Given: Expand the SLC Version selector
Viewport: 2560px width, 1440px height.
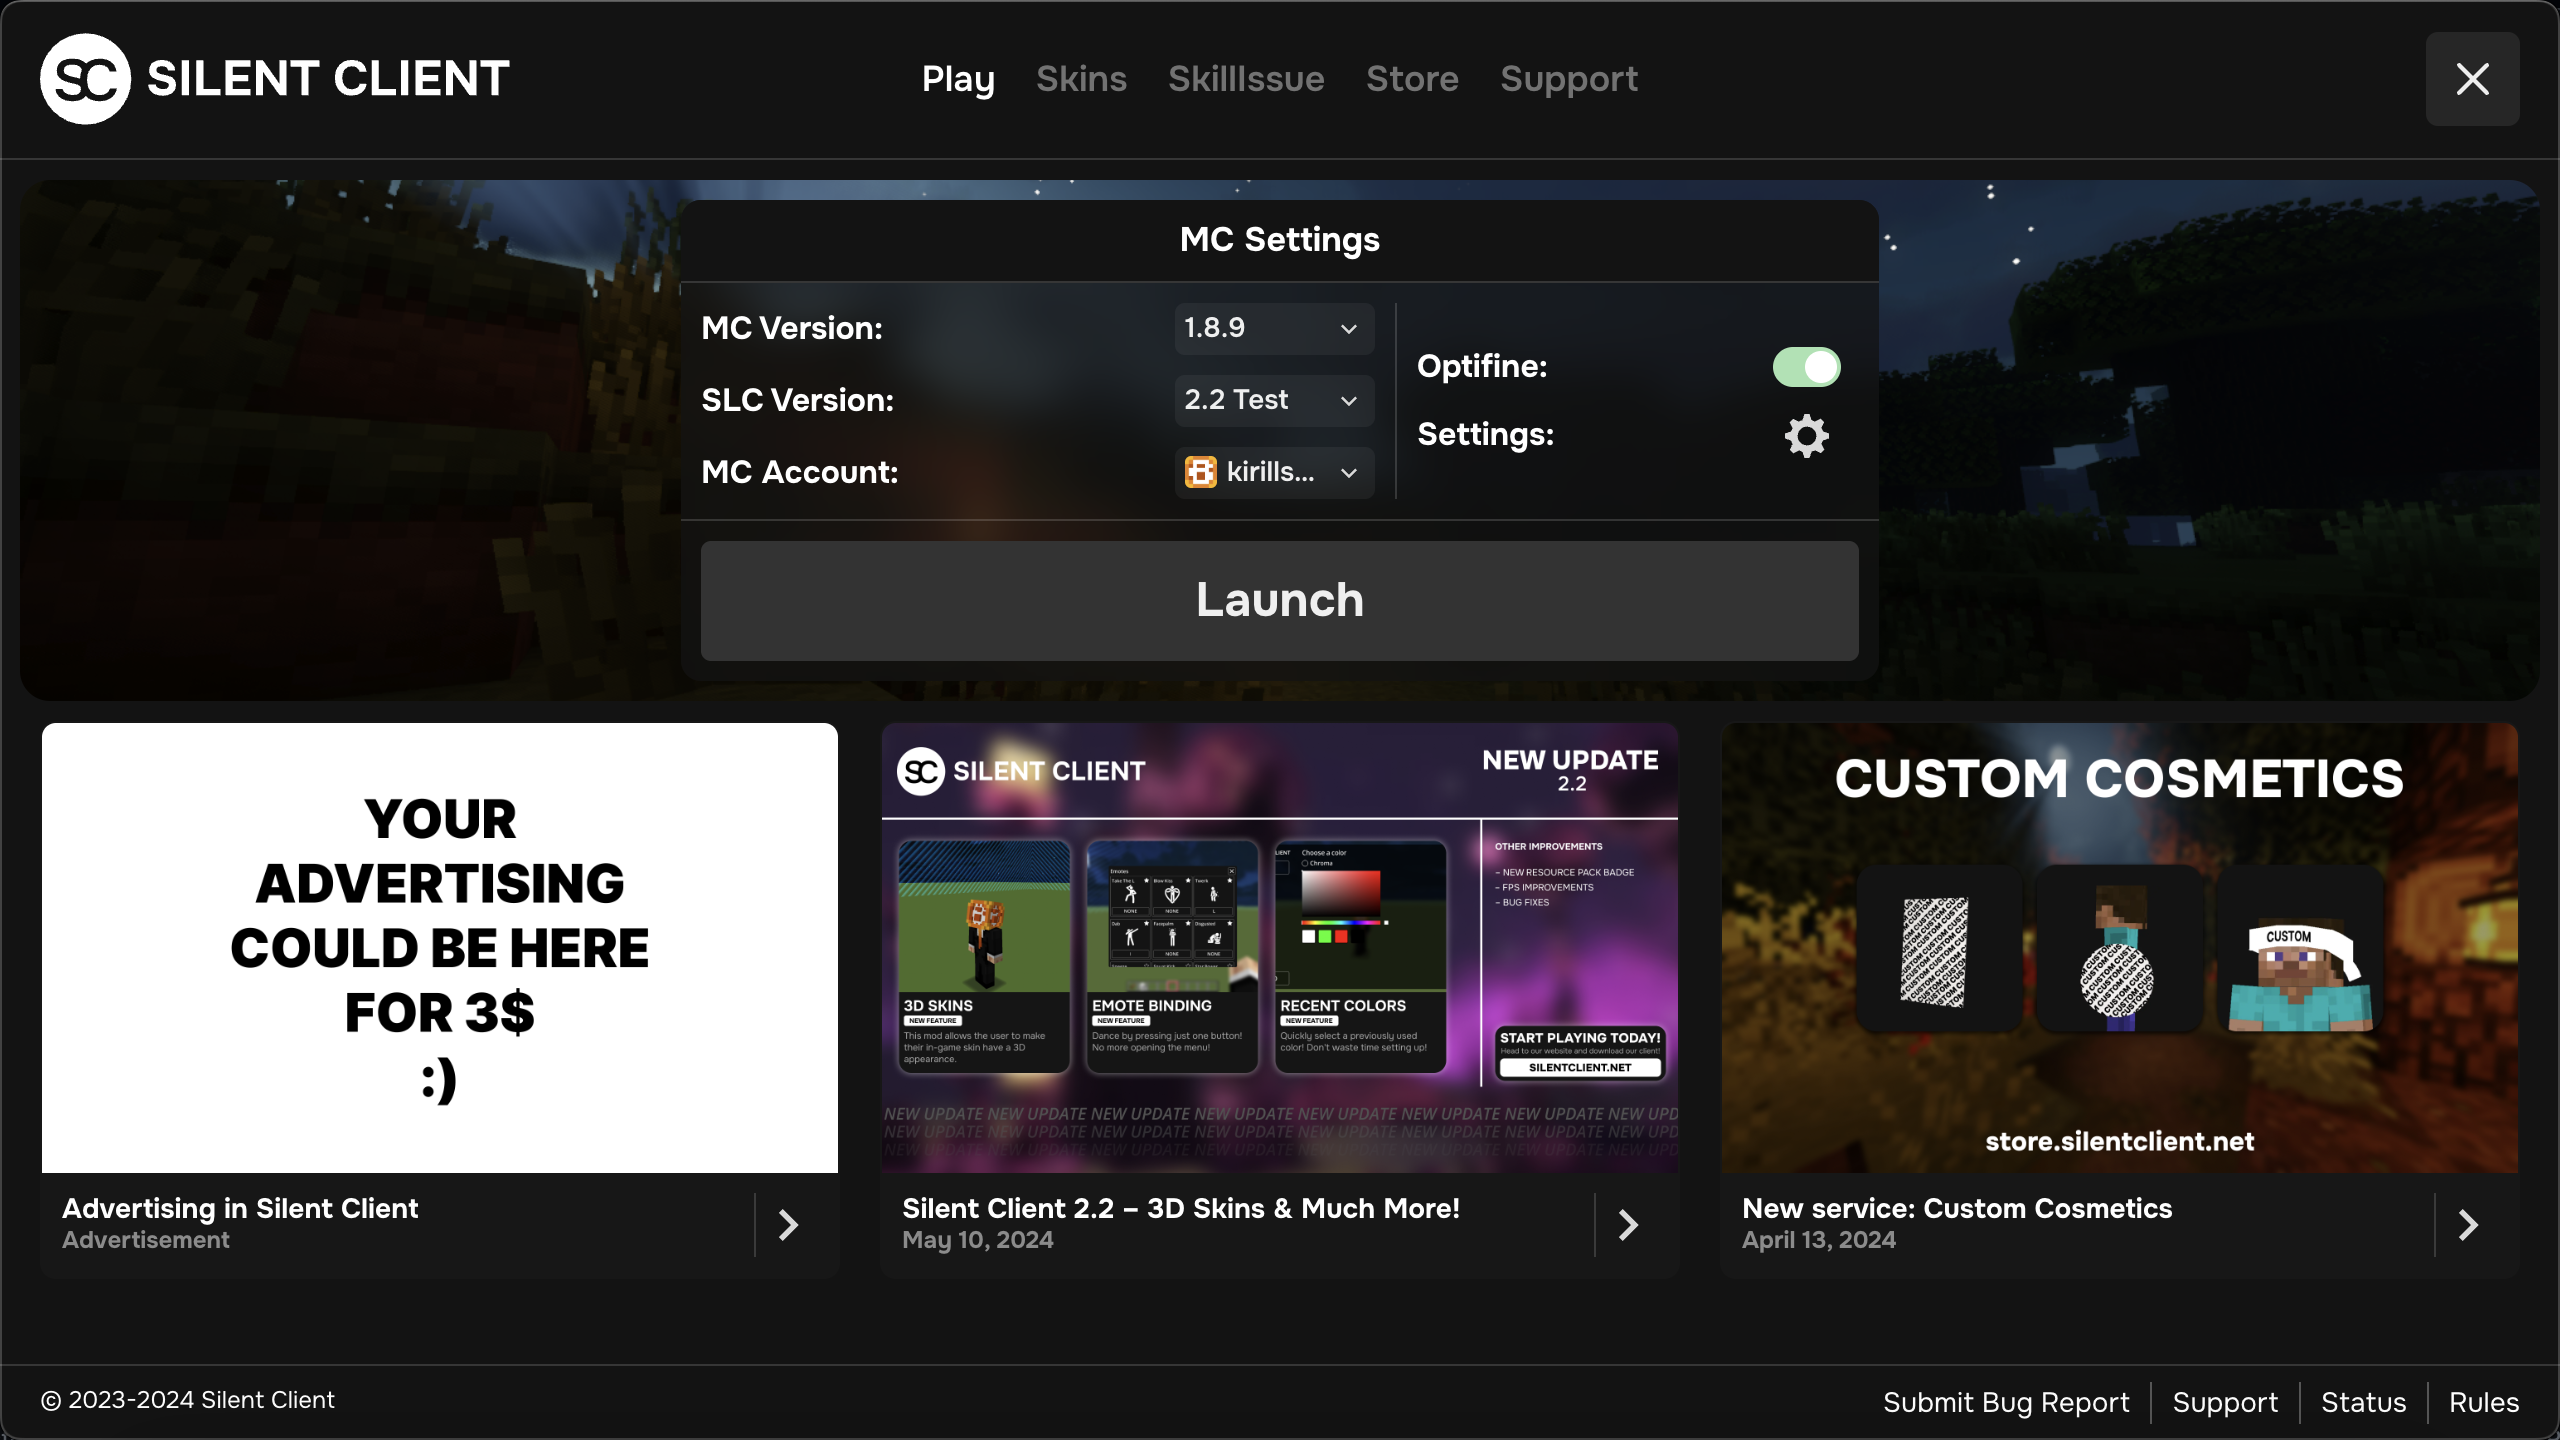Looking at the screenshot, I should 1274,400.
